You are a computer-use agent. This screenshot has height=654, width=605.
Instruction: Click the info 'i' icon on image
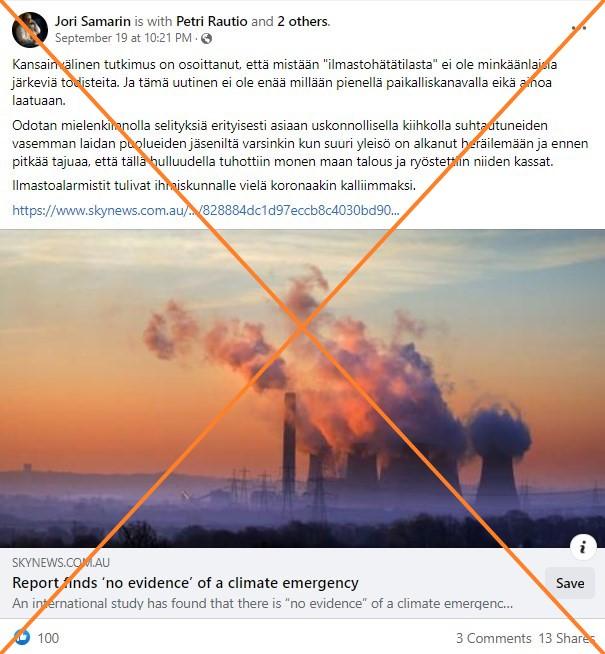pyautogui.click(x=582, y=546)
